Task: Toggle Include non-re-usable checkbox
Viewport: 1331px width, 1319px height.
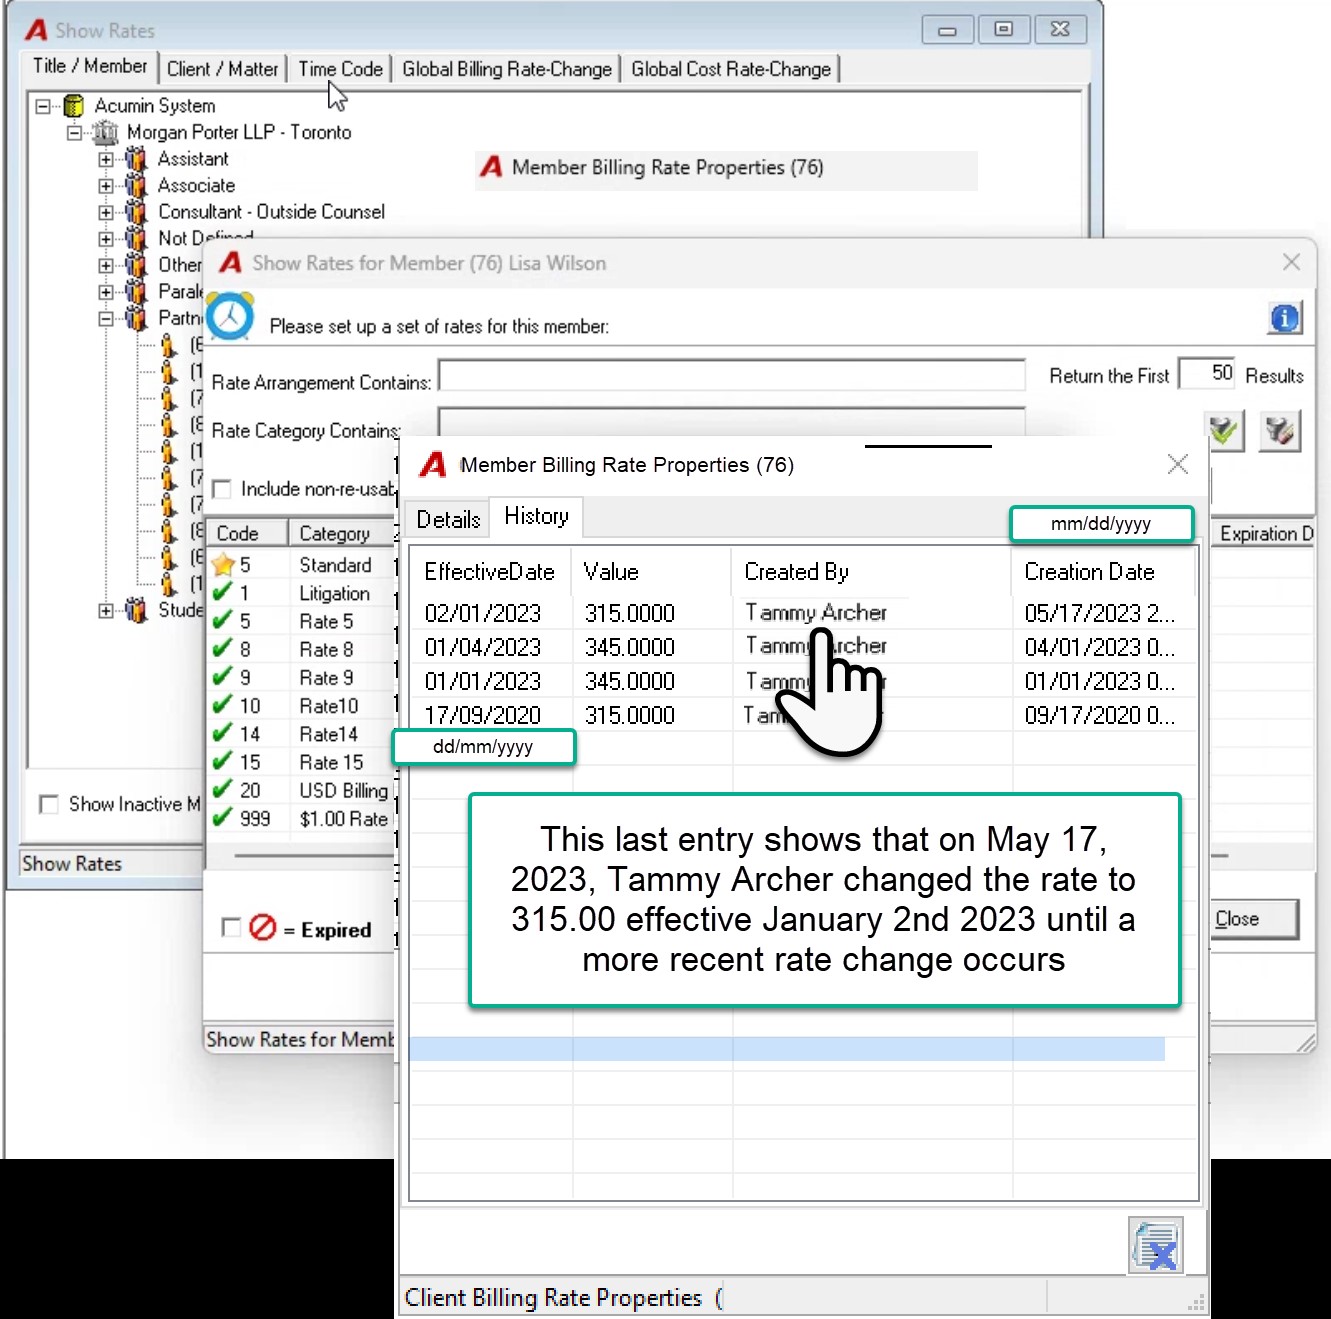Action: click(222, 489)
